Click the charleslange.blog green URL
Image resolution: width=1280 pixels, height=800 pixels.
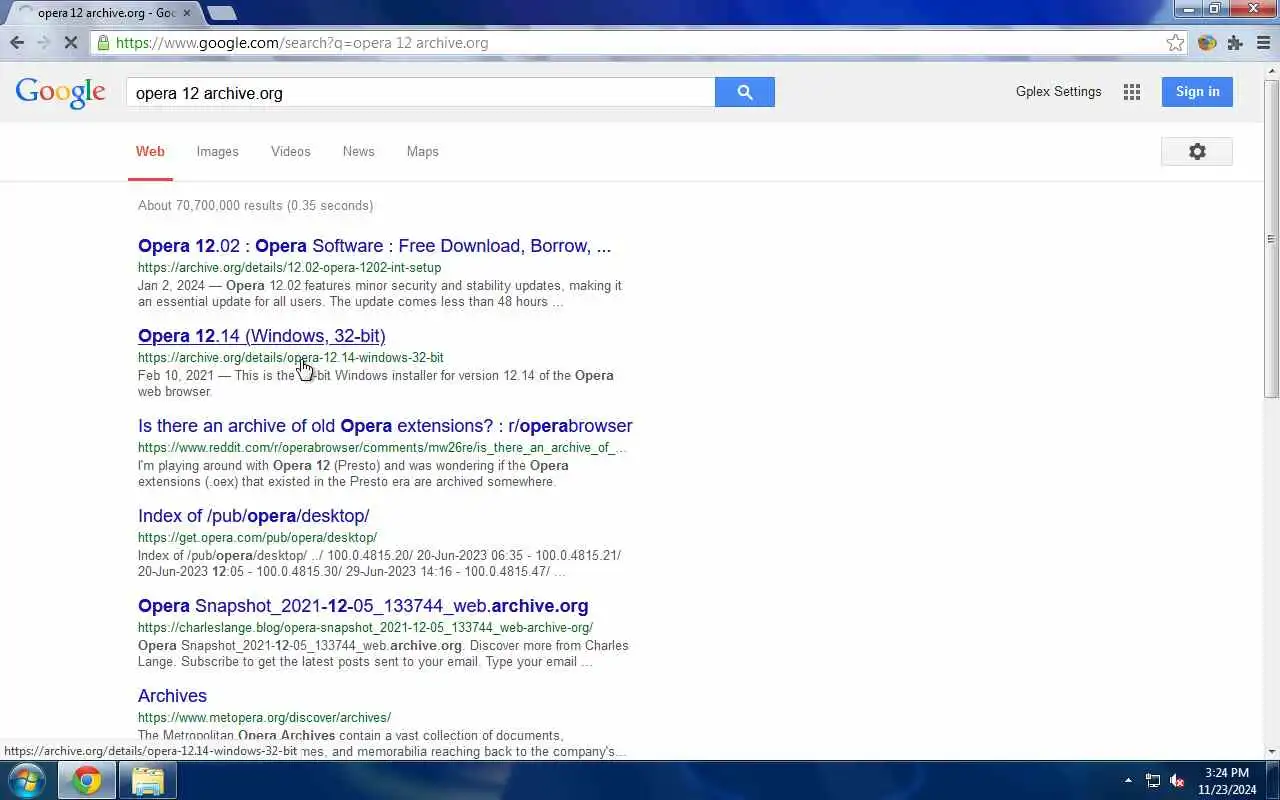tap(365, 628)
